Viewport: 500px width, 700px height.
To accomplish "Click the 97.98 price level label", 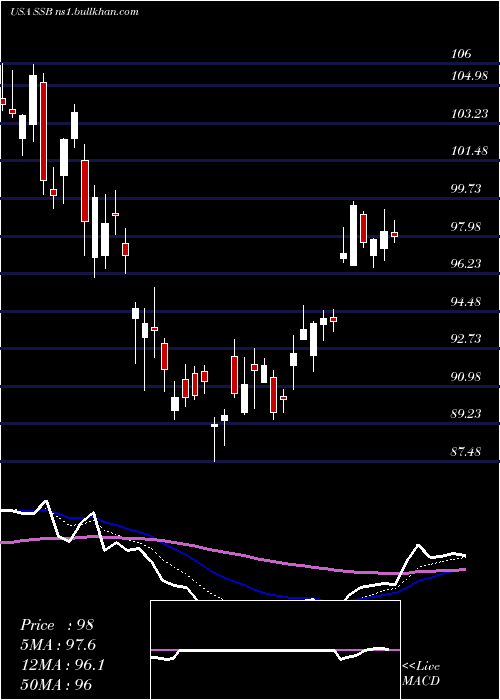I will coord(467,226).
